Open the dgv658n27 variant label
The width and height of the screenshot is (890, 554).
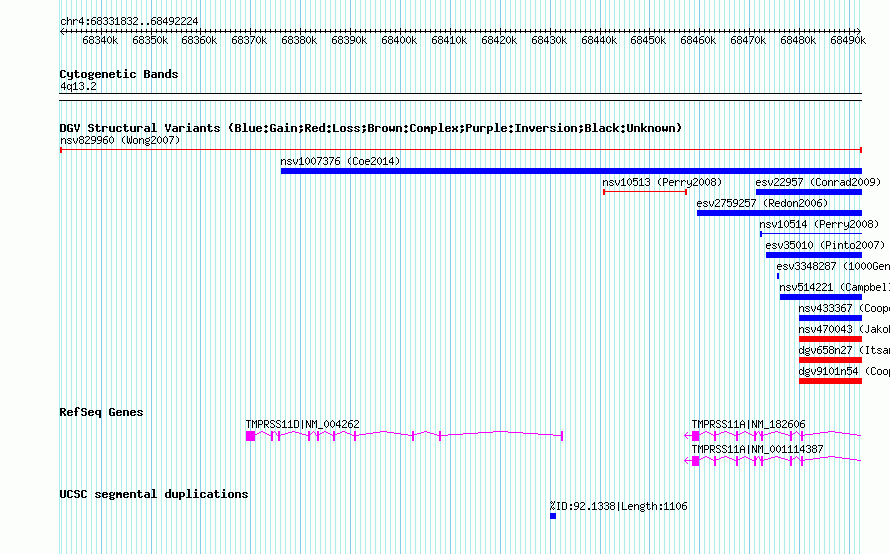[x=844, y=350]
